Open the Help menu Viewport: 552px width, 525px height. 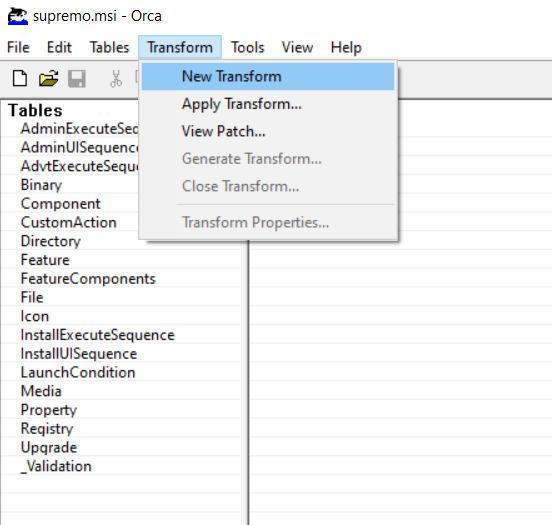[346, 47]
